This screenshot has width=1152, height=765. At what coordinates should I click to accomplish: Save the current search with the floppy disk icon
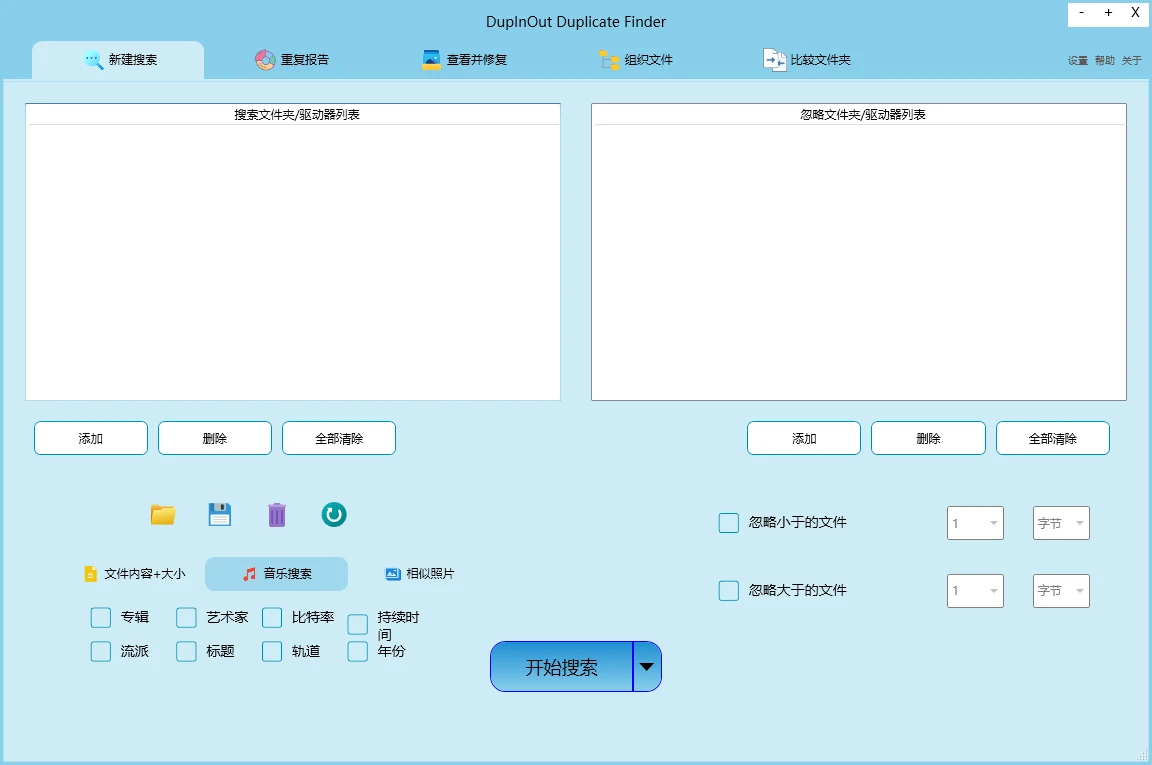pyautogui.click(x=219, y=514)
